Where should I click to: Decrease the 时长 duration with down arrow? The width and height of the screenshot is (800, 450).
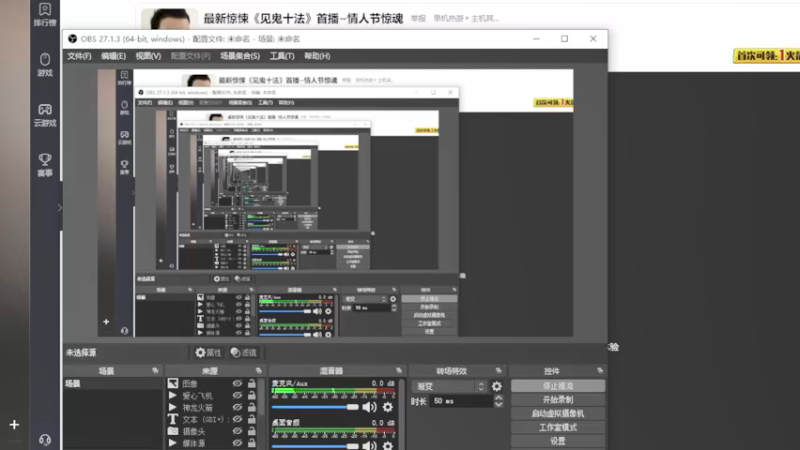498,405
